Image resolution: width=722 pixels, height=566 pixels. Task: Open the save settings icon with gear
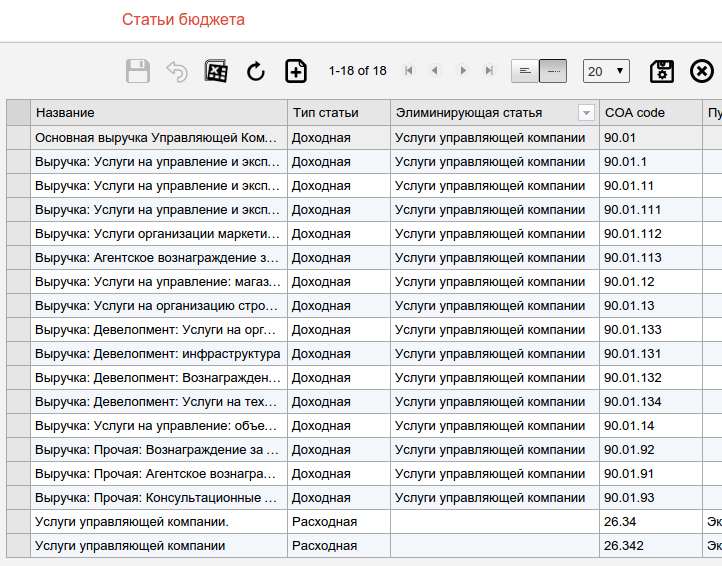pos(662,71)
